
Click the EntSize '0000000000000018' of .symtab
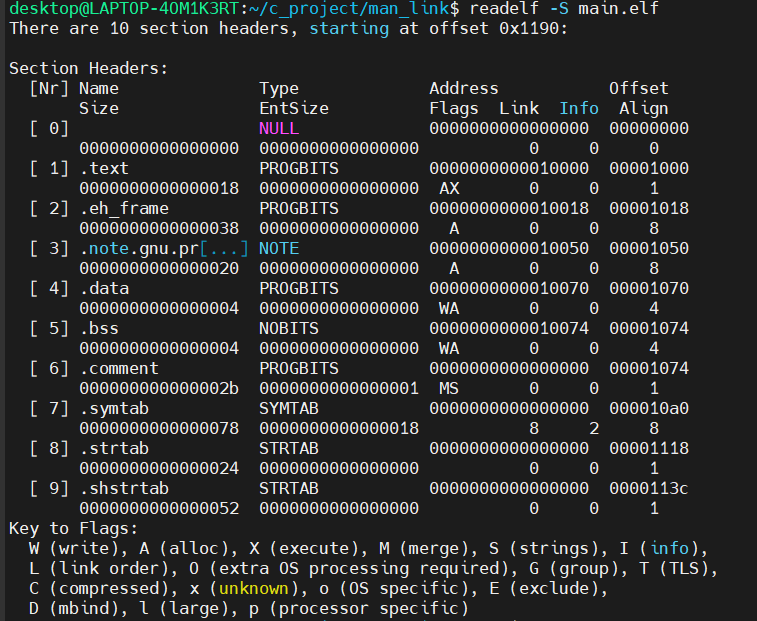tap(339, 429)
